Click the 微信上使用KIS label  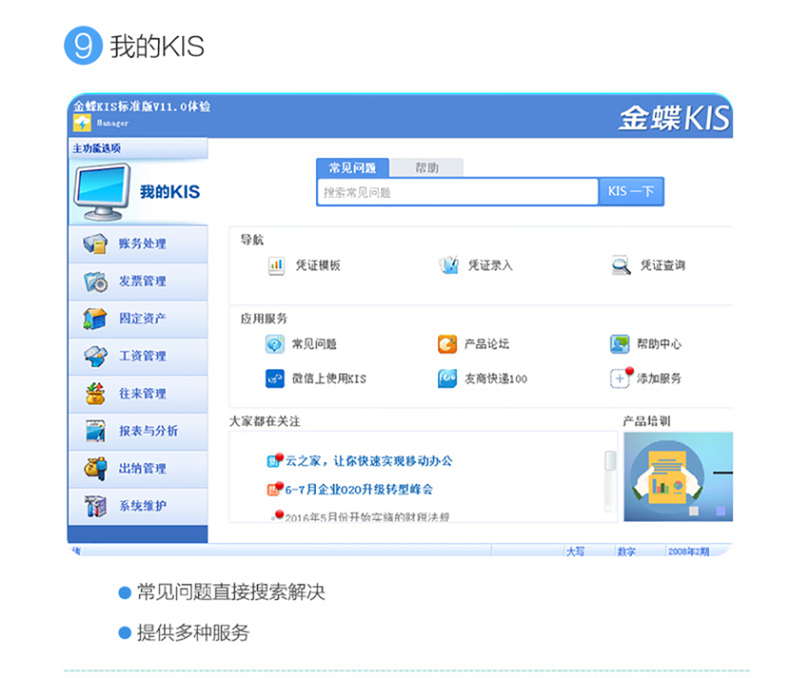[329, 379]
